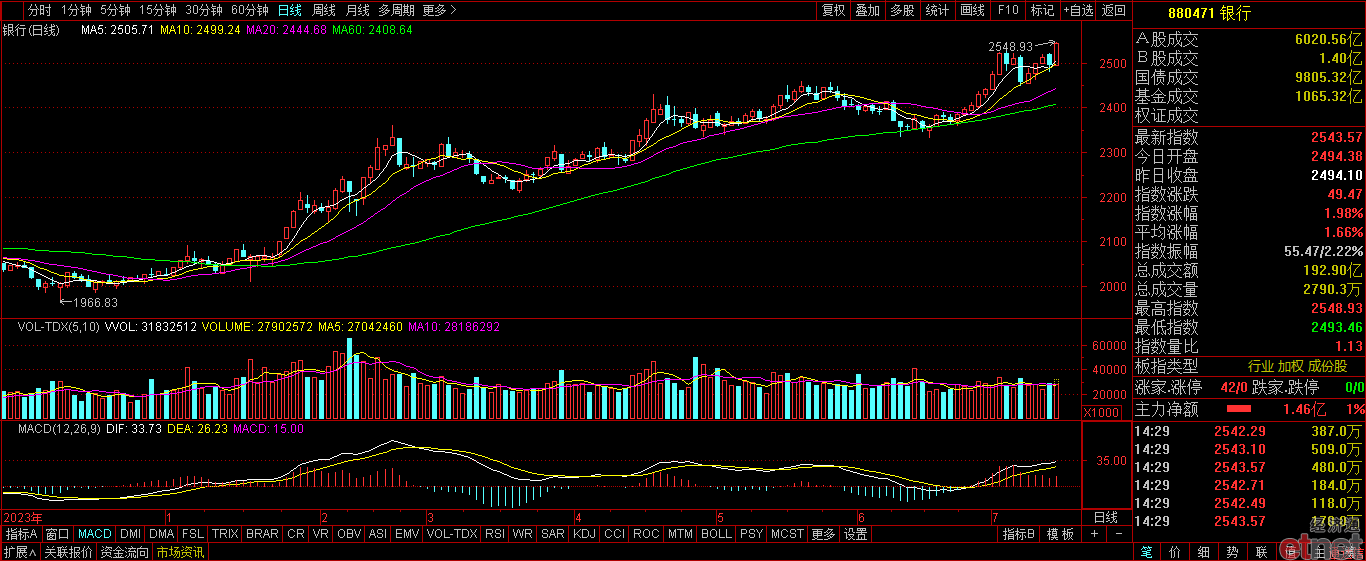Select the 细 detail tab

coord(1204,552)
